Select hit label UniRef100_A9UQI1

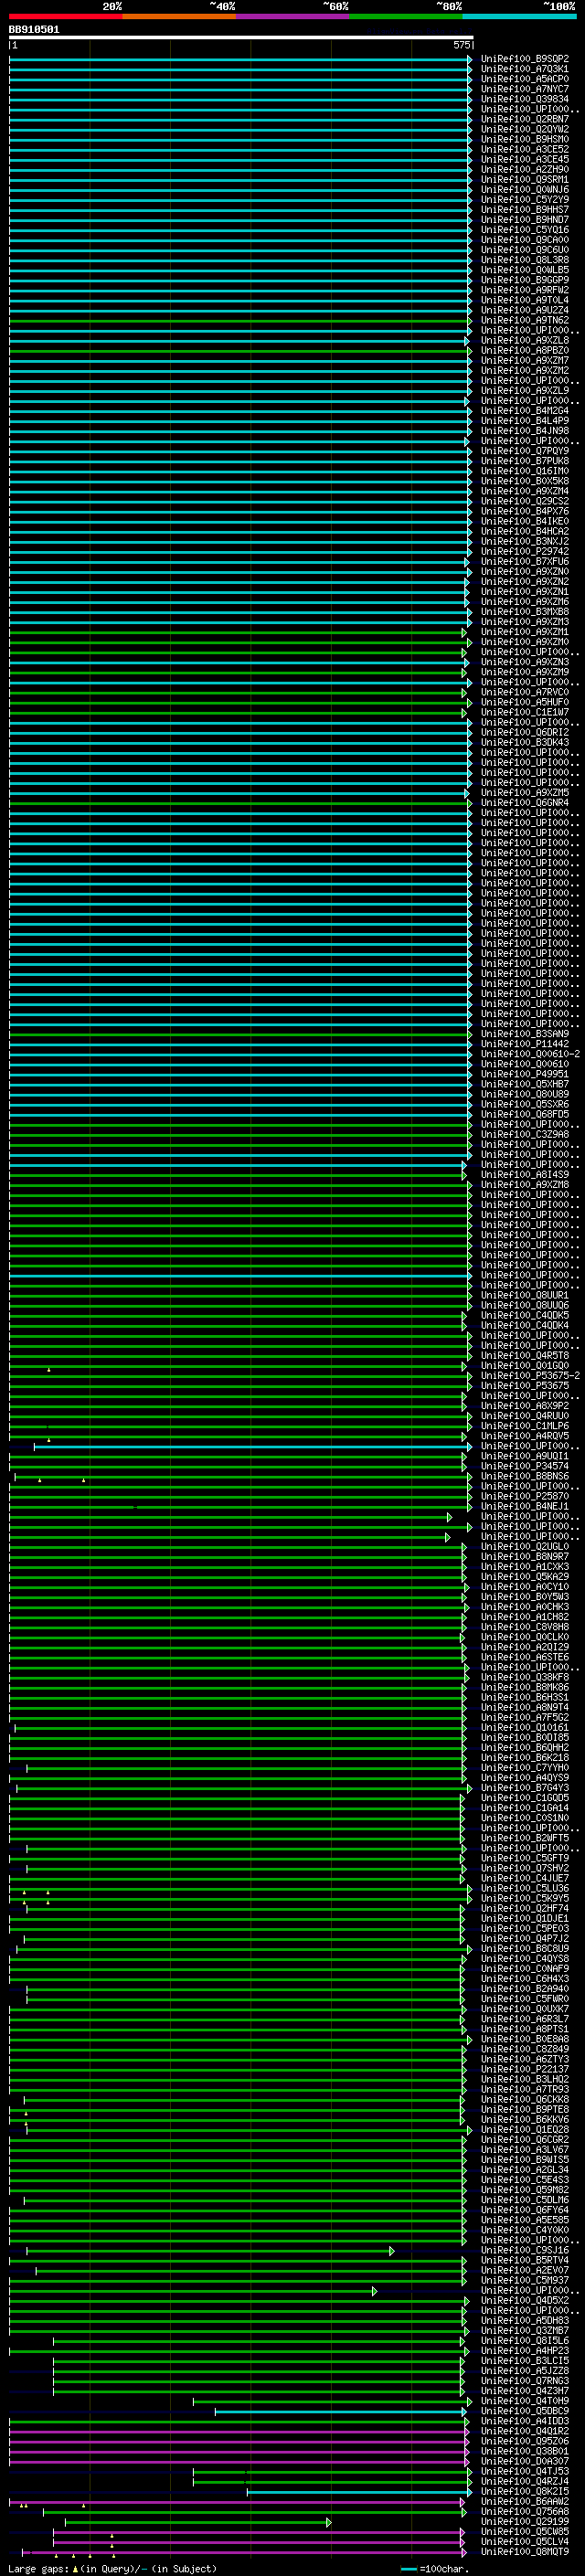click(x=525, y=1456)
